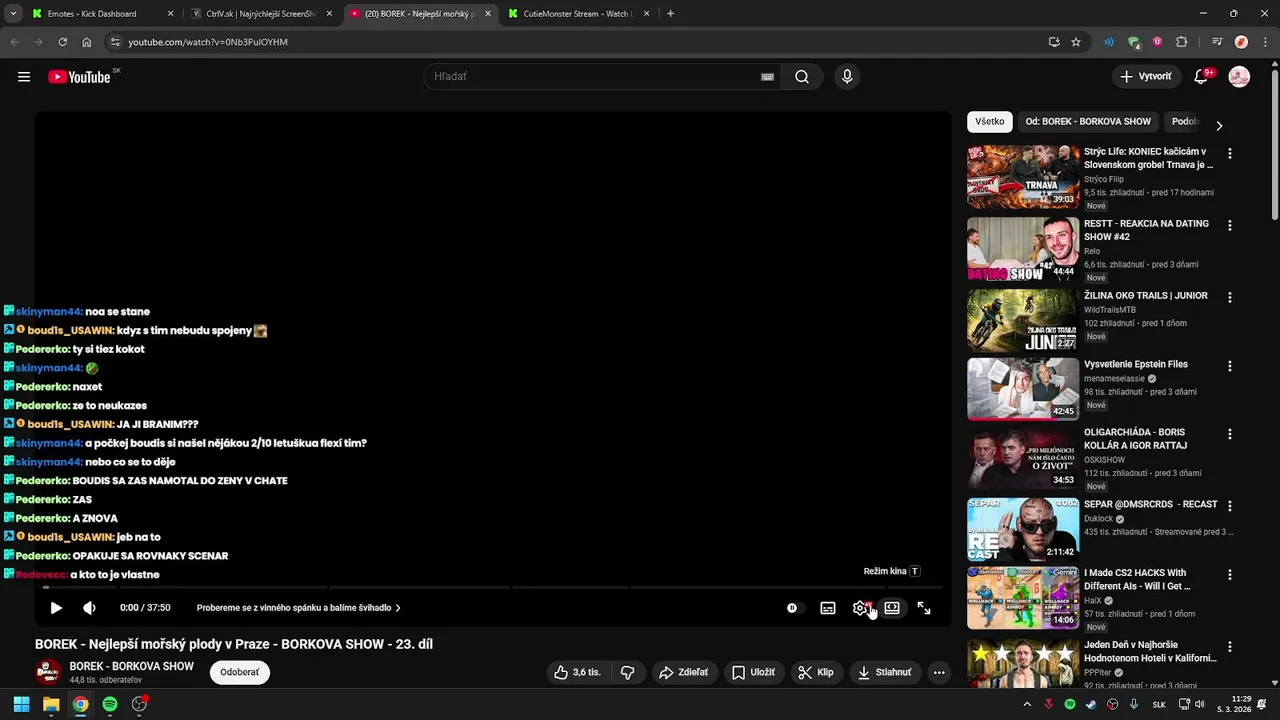
Task: Open options for ŽILINA OKO TRAILS video
Action: click(1230, 298)
